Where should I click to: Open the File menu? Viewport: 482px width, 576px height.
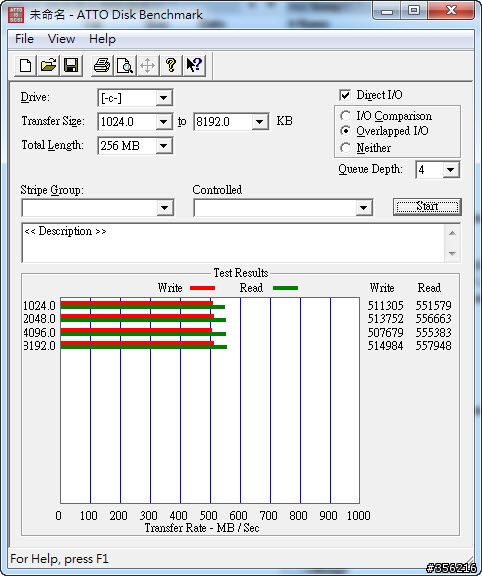coord(24,39)
